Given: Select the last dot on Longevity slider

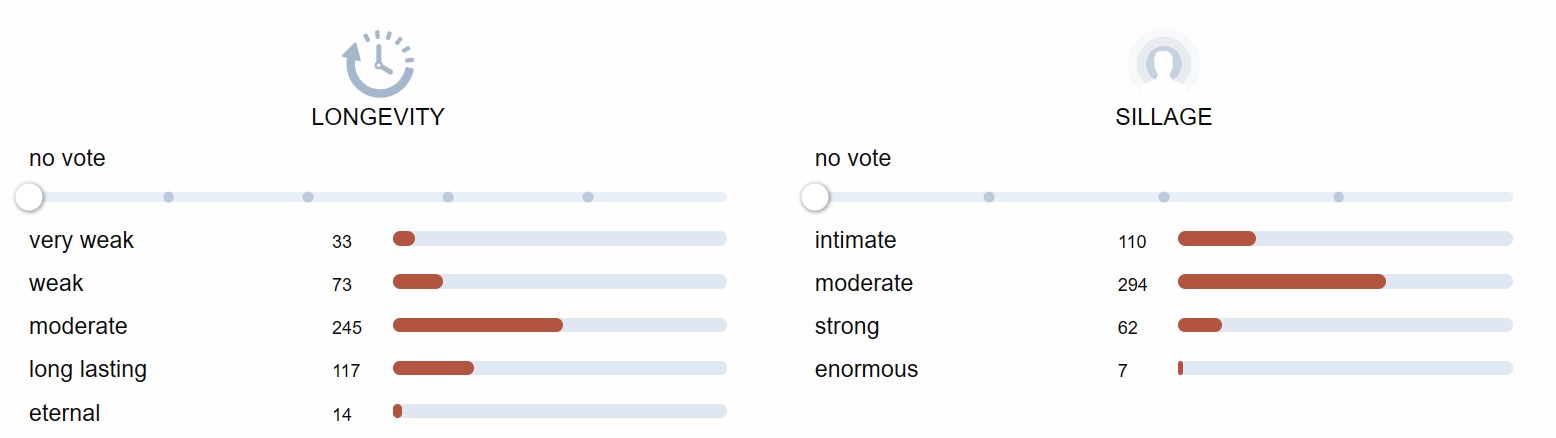Looking at the screenshot, I should point(588,197).
